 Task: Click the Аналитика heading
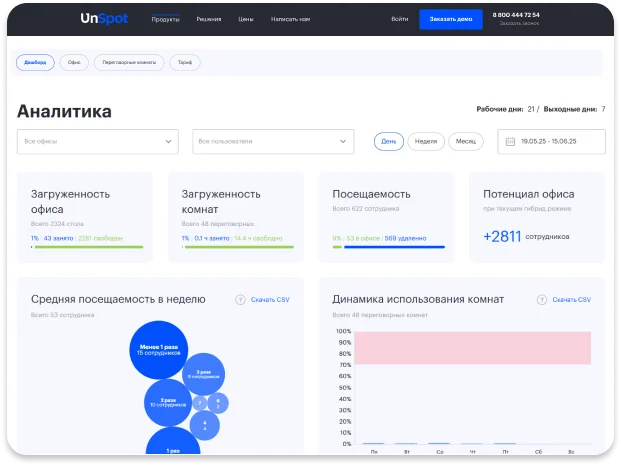click(x=64, y=111)
